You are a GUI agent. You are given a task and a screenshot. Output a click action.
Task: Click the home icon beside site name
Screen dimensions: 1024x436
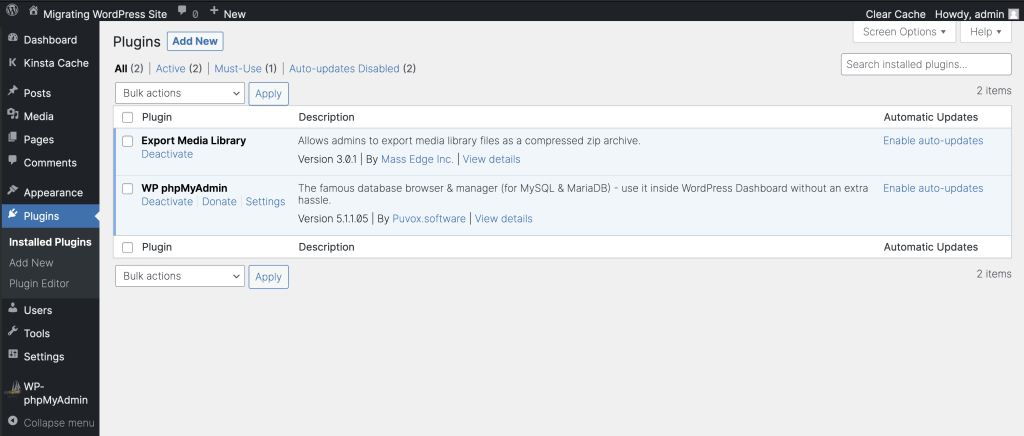point(34,10)
